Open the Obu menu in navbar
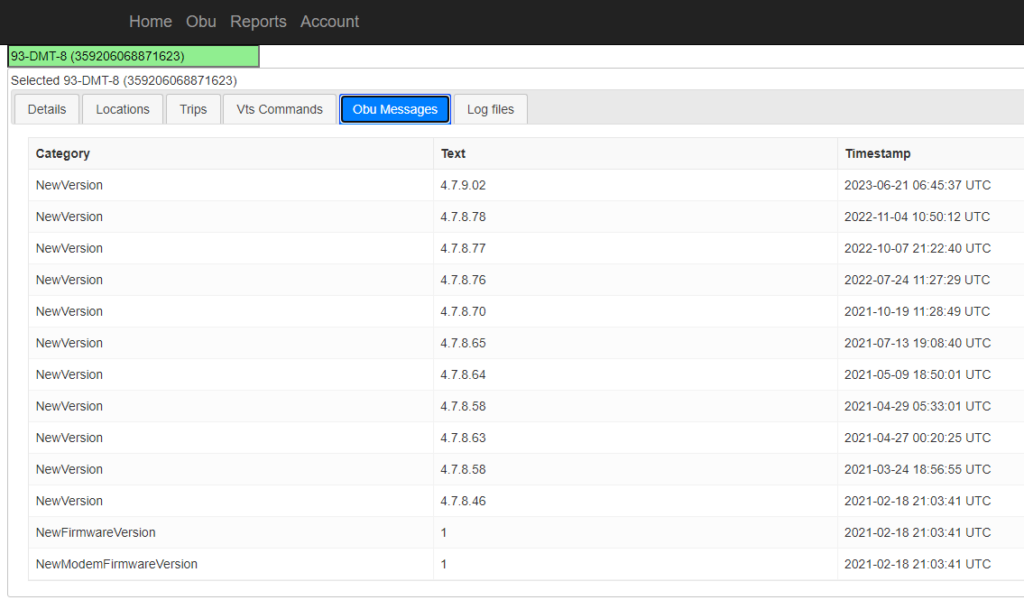 pyautogui.click(x=201, y=21)
